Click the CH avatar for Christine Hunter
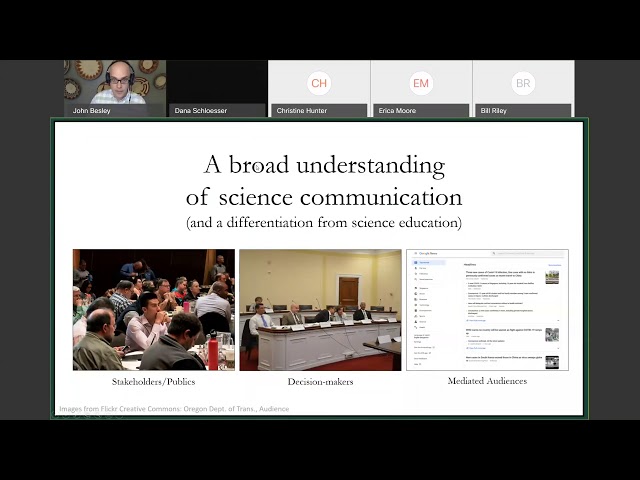The height and width of the screenshot is (480, 640). [x=319, y=83]
